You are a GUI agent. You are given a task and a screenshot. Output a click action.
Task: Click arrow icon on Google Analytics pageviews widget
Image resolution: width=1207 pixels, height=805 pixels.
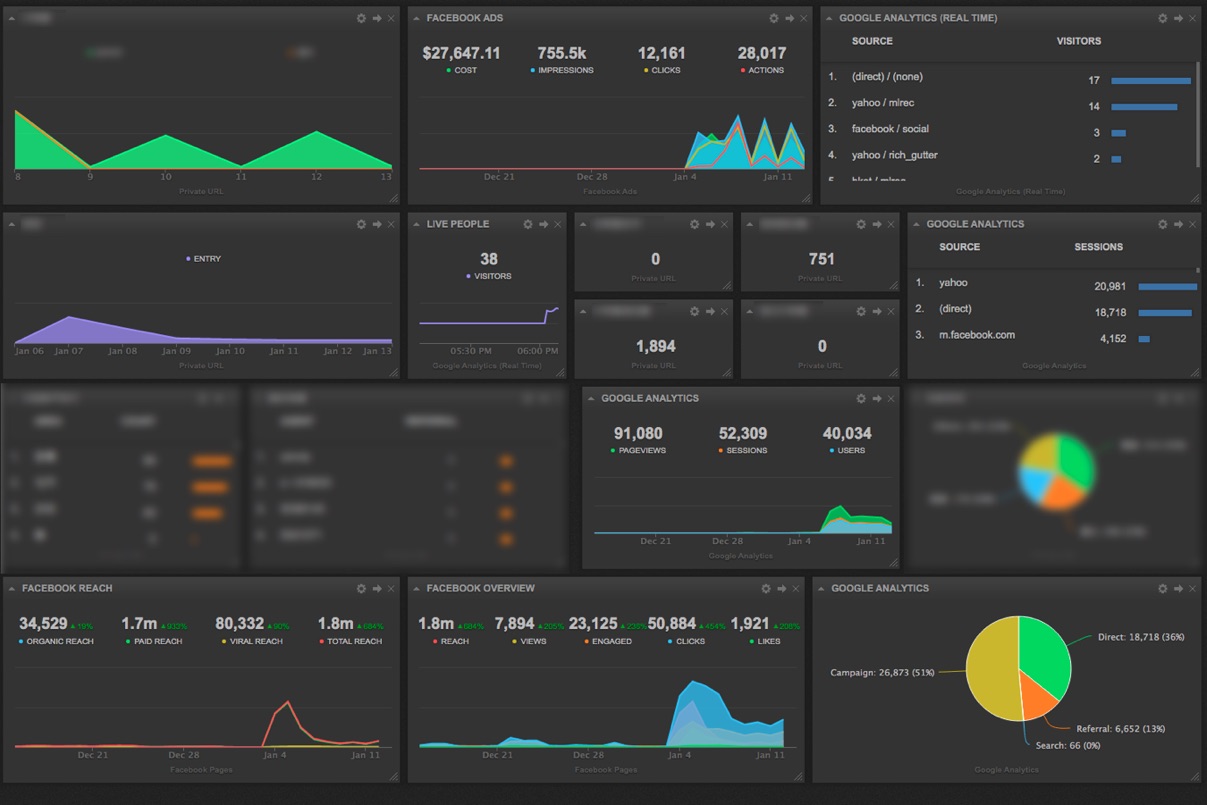click(x=877, y=398)
